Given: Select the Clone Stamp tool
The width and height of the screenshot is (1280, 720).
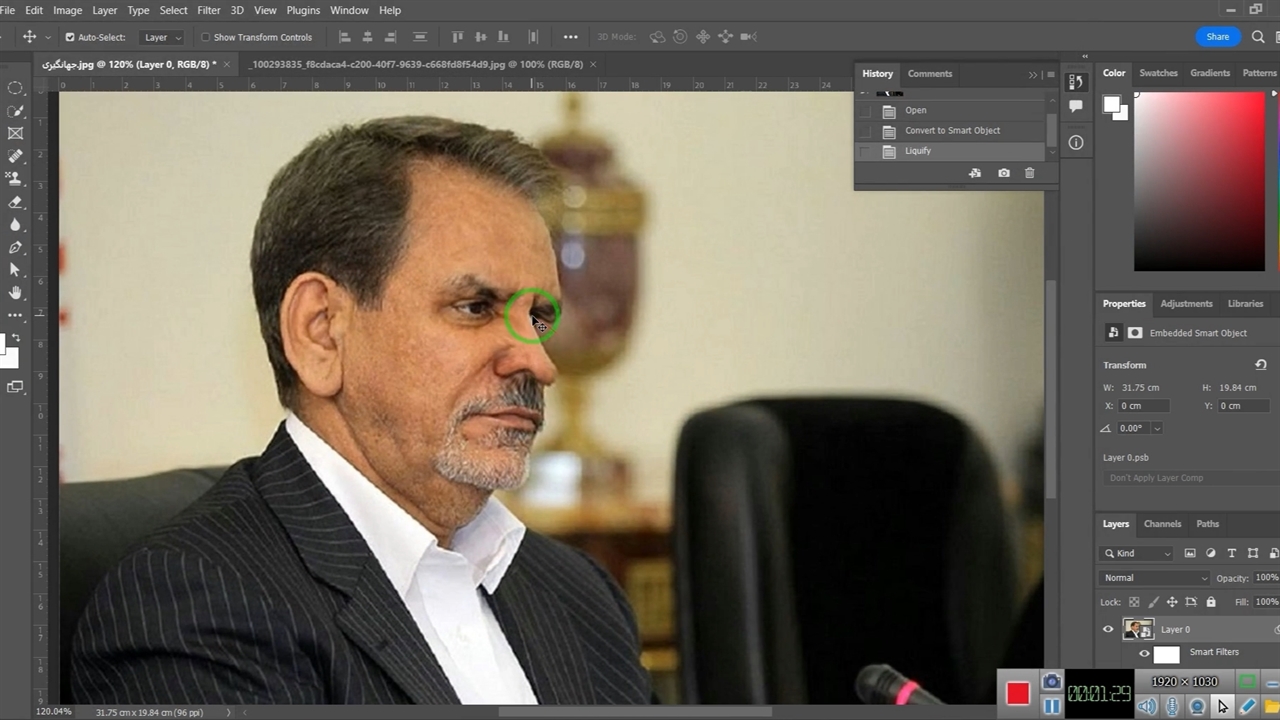Looking at the screenshot, I should tap(15, 178).
